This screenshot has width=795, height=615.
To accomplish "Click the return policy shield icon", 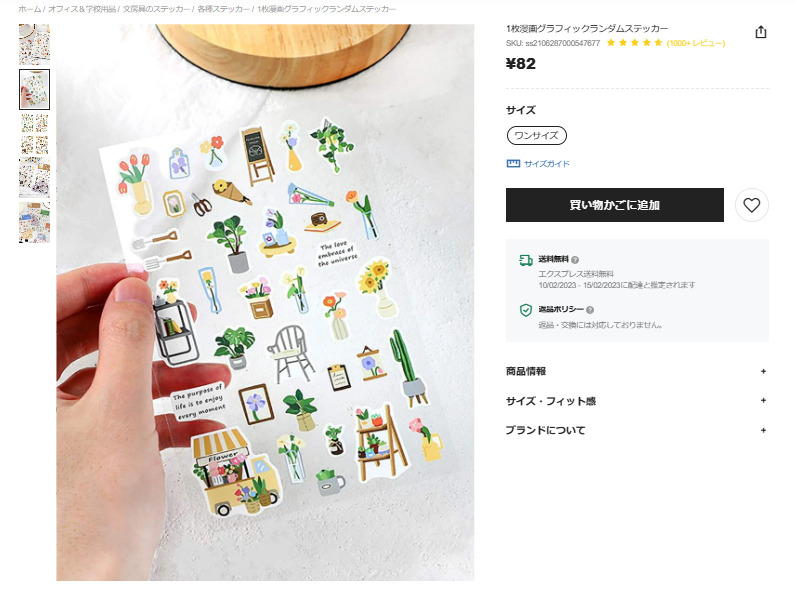I will 526,310.
